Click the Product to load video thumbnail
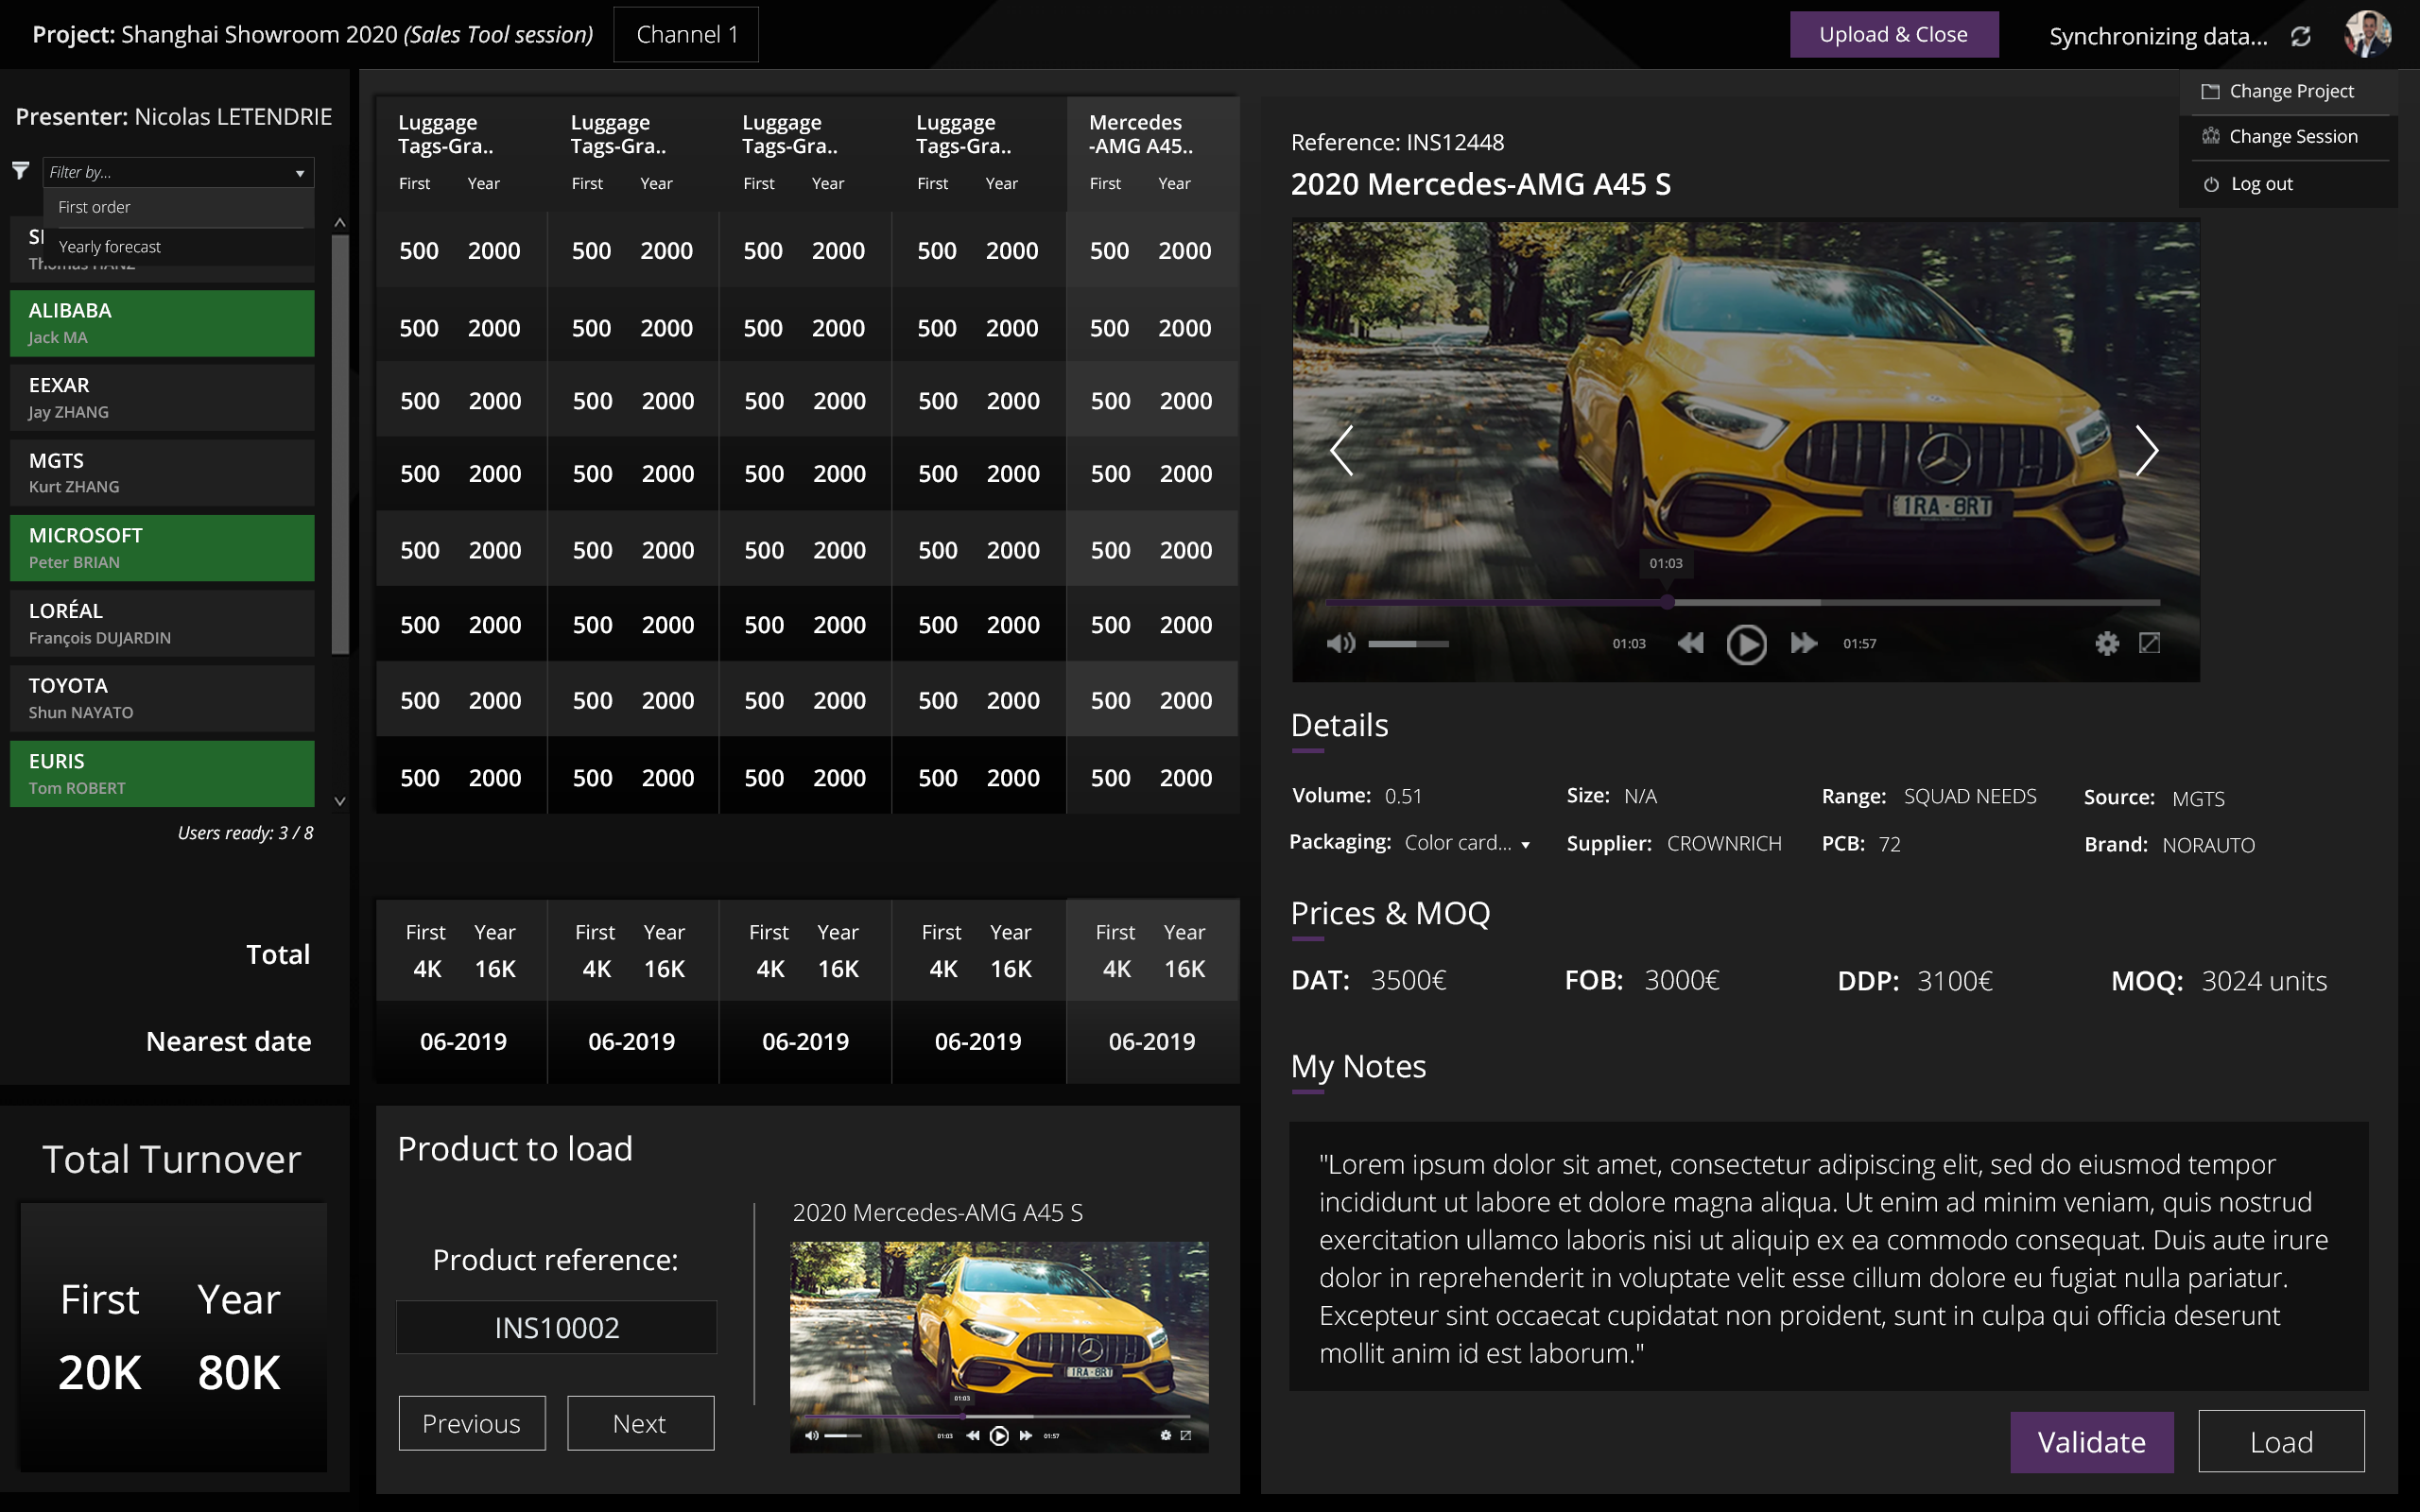 (x=999, y=1346)
